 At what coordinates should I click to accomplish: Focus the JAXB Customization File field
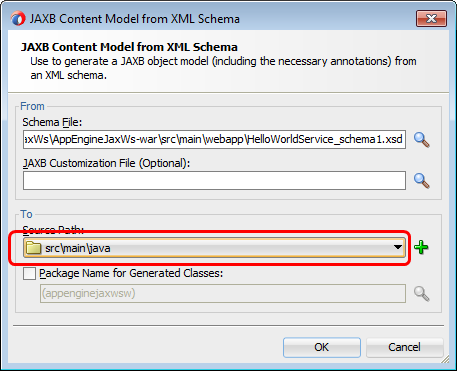(x=214, y=180)
